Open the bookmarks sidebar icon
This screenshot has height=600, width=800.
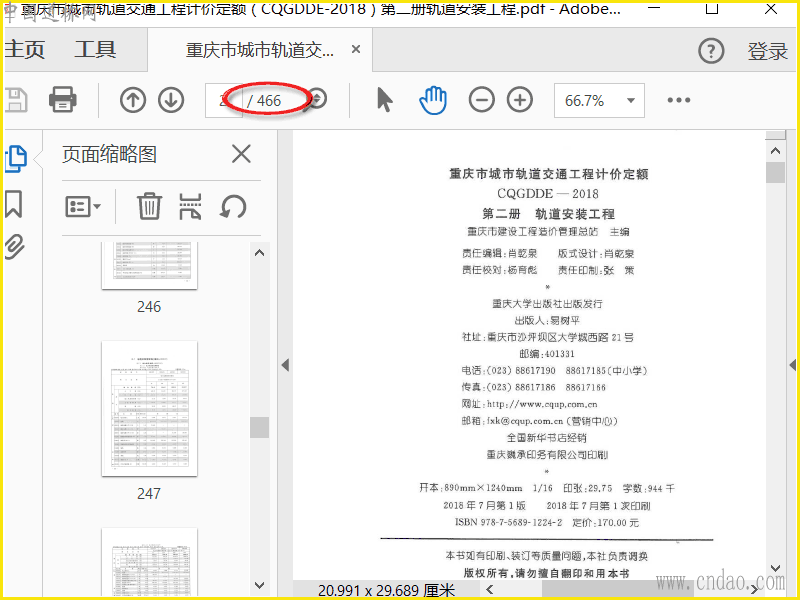(14, 204)
